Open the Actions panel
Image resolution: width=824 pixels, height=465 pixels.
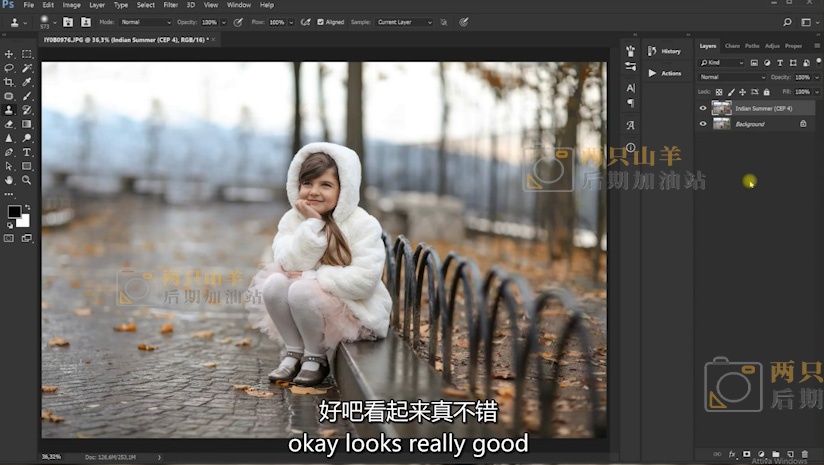pyautogui.click(x=664, y=73)
